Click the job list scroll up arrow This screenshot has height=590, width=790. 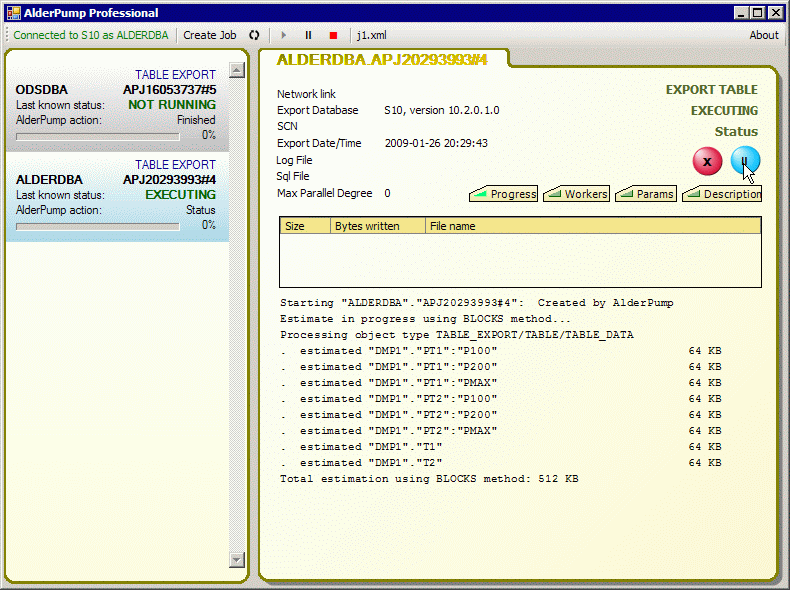(x=237, y=70)
